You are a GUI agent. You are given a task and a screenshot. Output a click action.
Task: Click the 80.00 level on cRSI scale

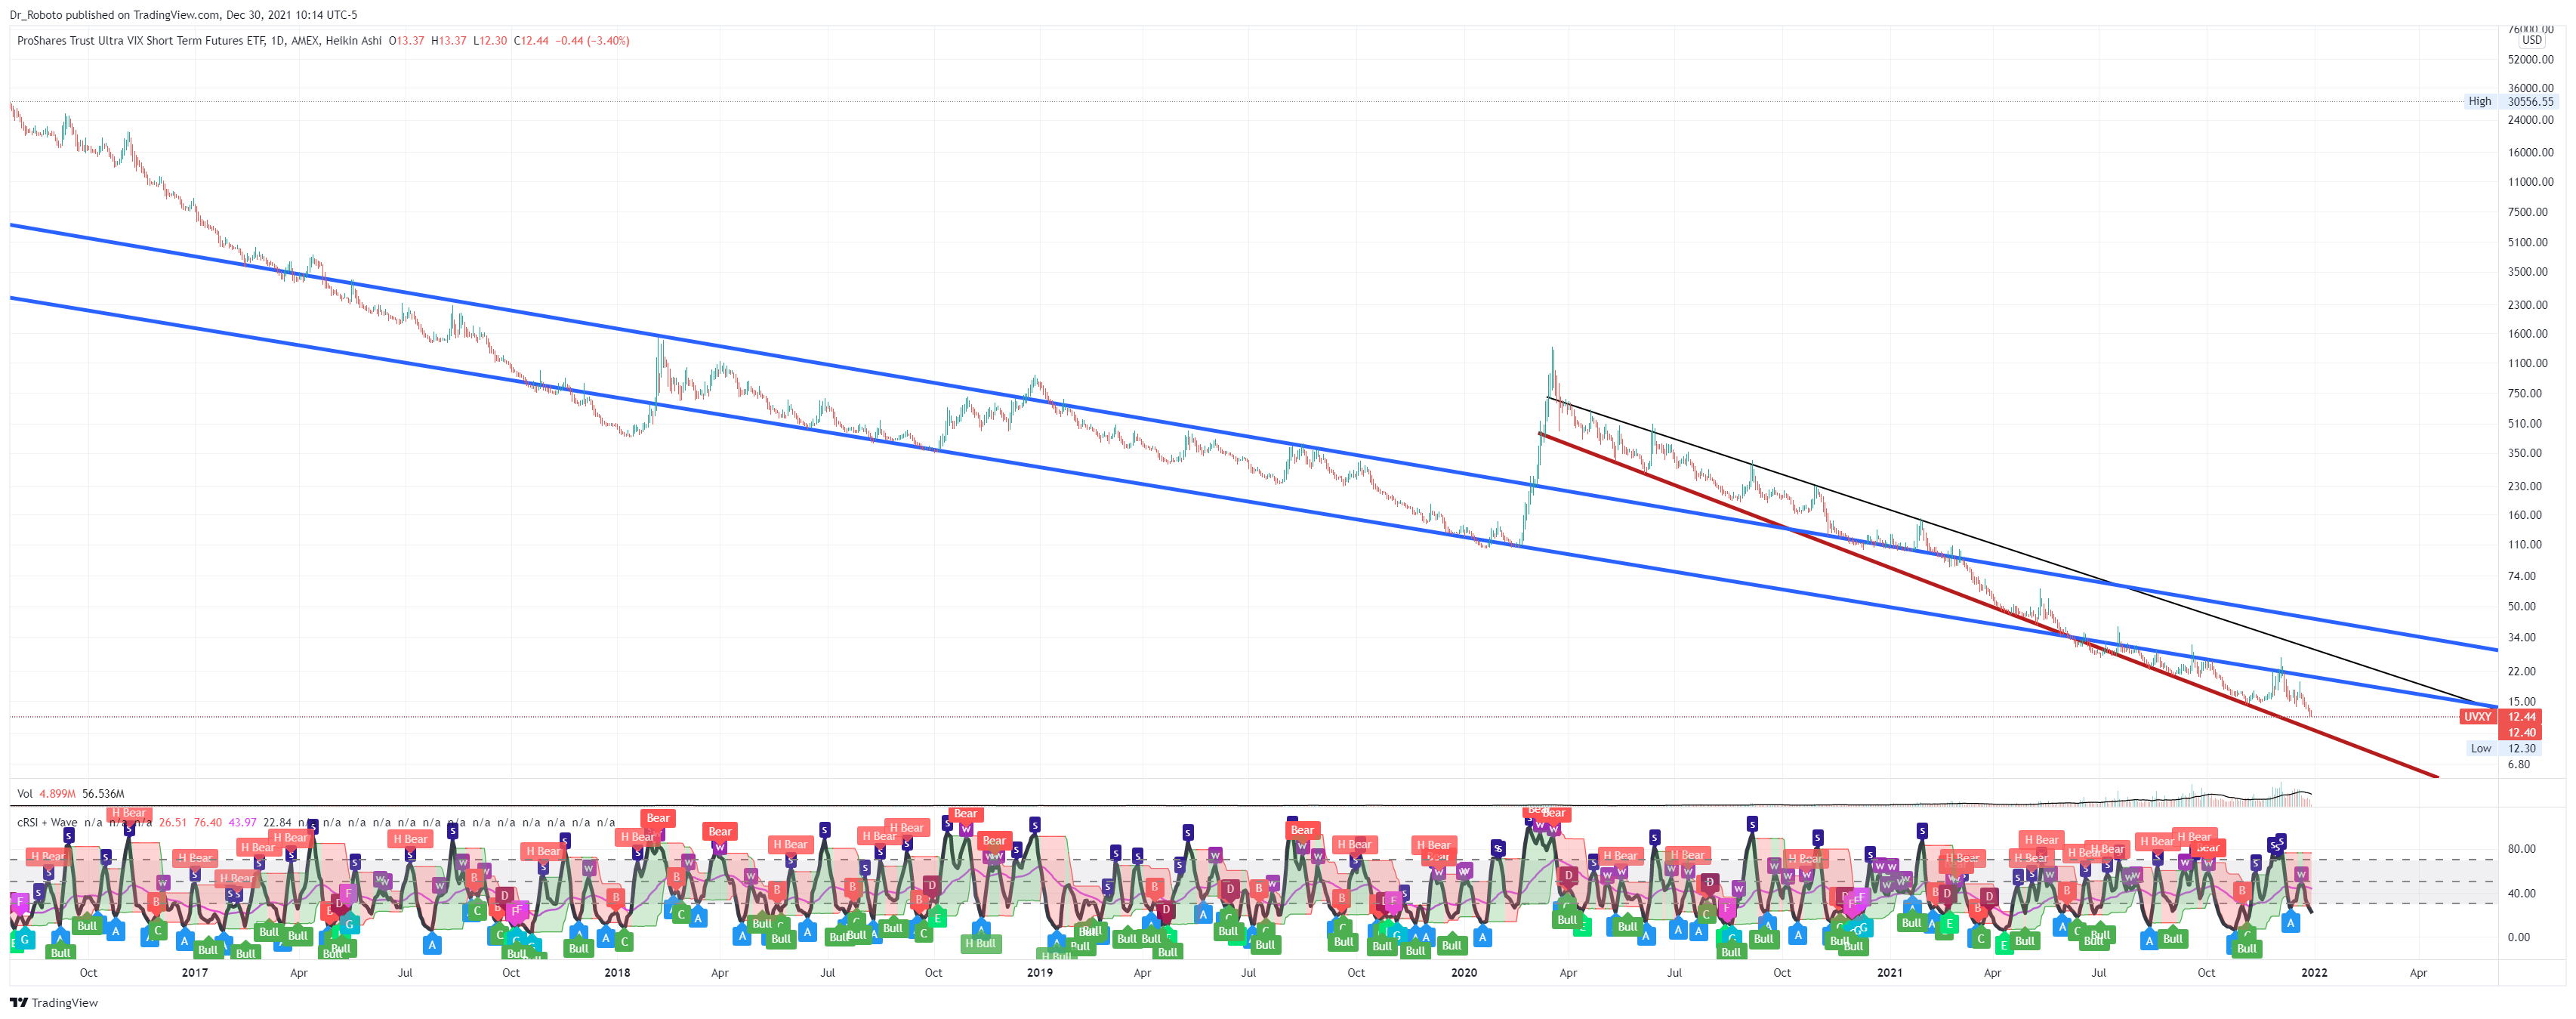pos(2521,849)
